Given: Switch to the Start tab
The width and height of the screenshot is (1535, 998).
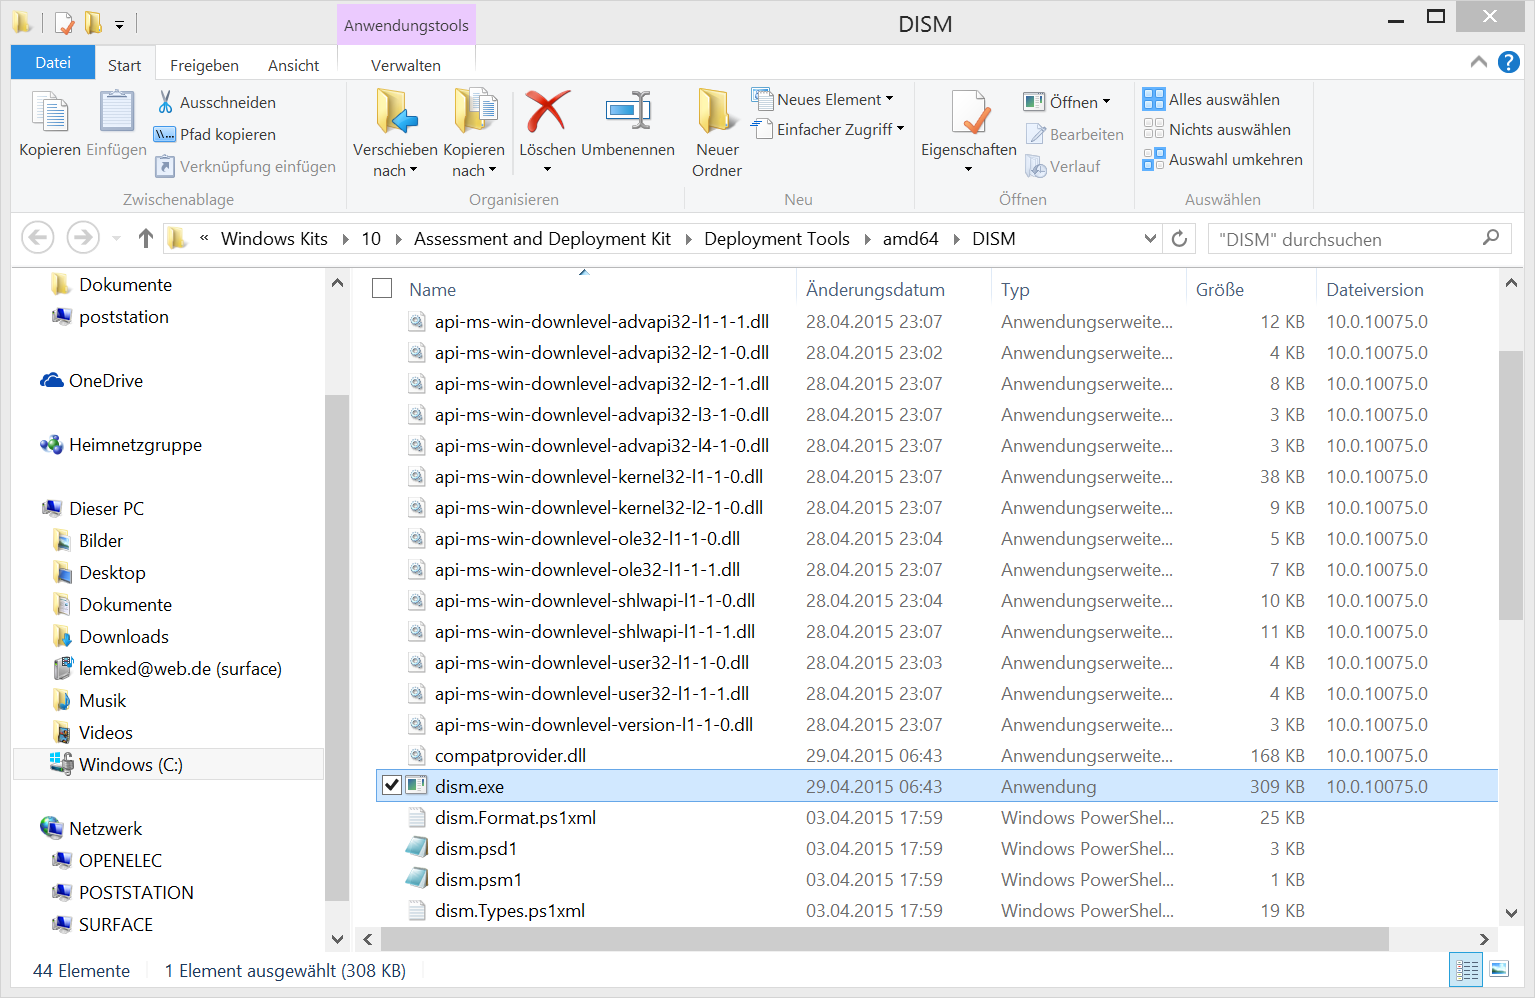Looking at the screenshot, I should click(125, 65).
